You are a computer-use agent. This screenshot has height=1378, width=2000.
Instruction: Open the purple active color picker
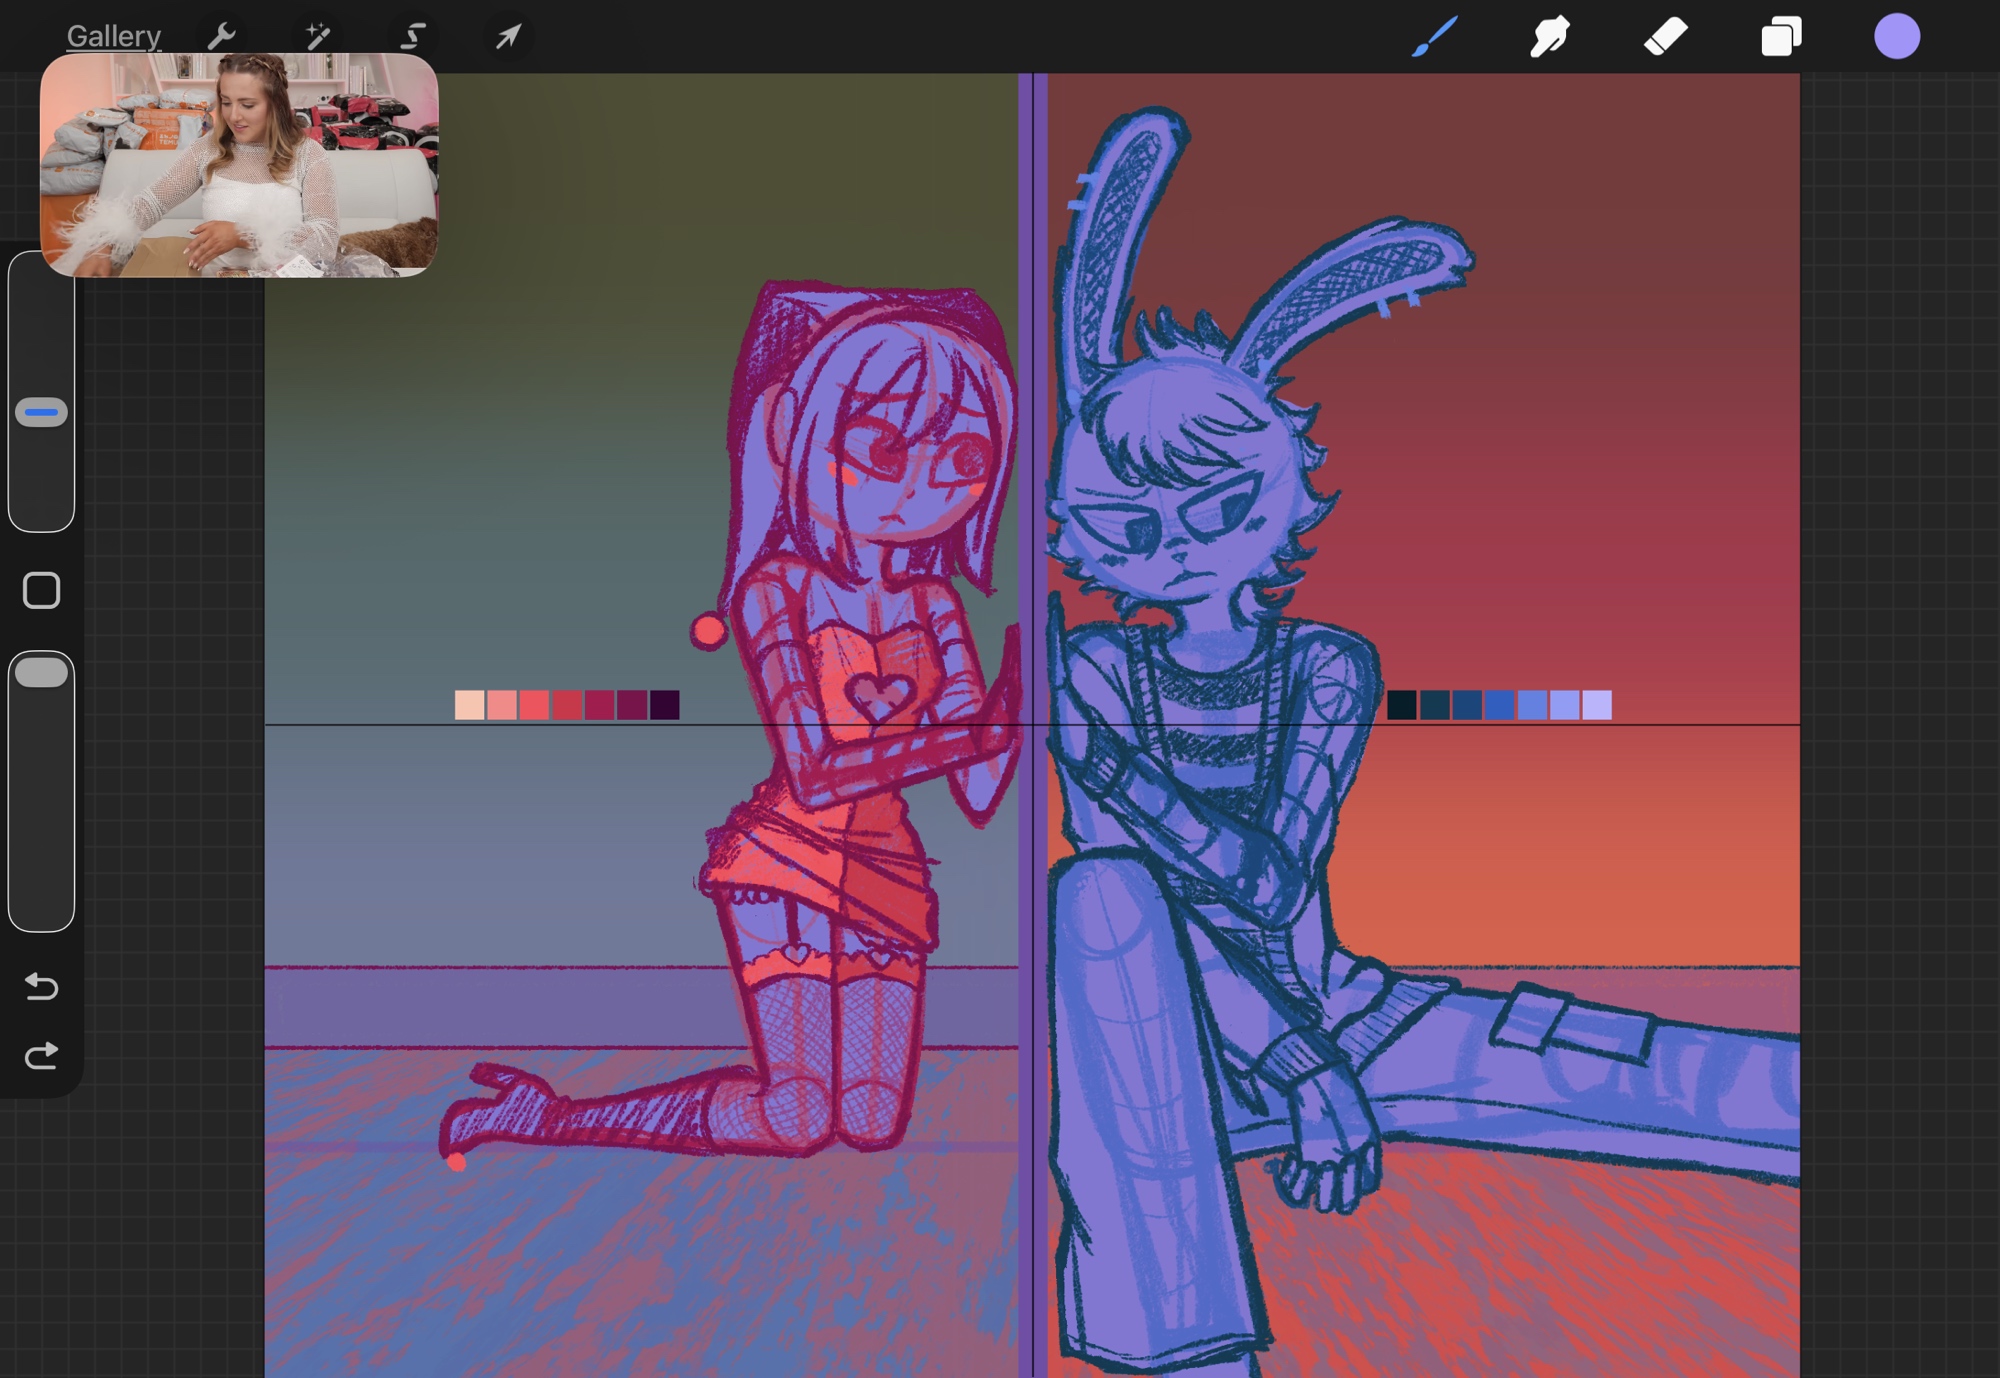point(1896,37)
